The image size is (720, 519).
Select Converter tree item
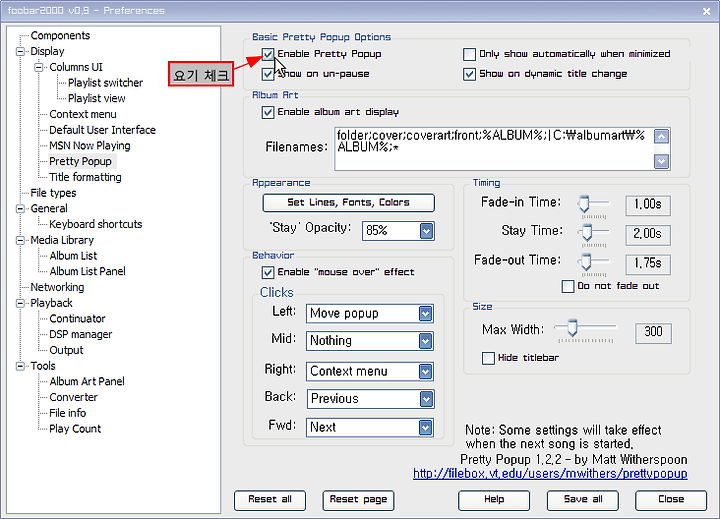point(73,398)
